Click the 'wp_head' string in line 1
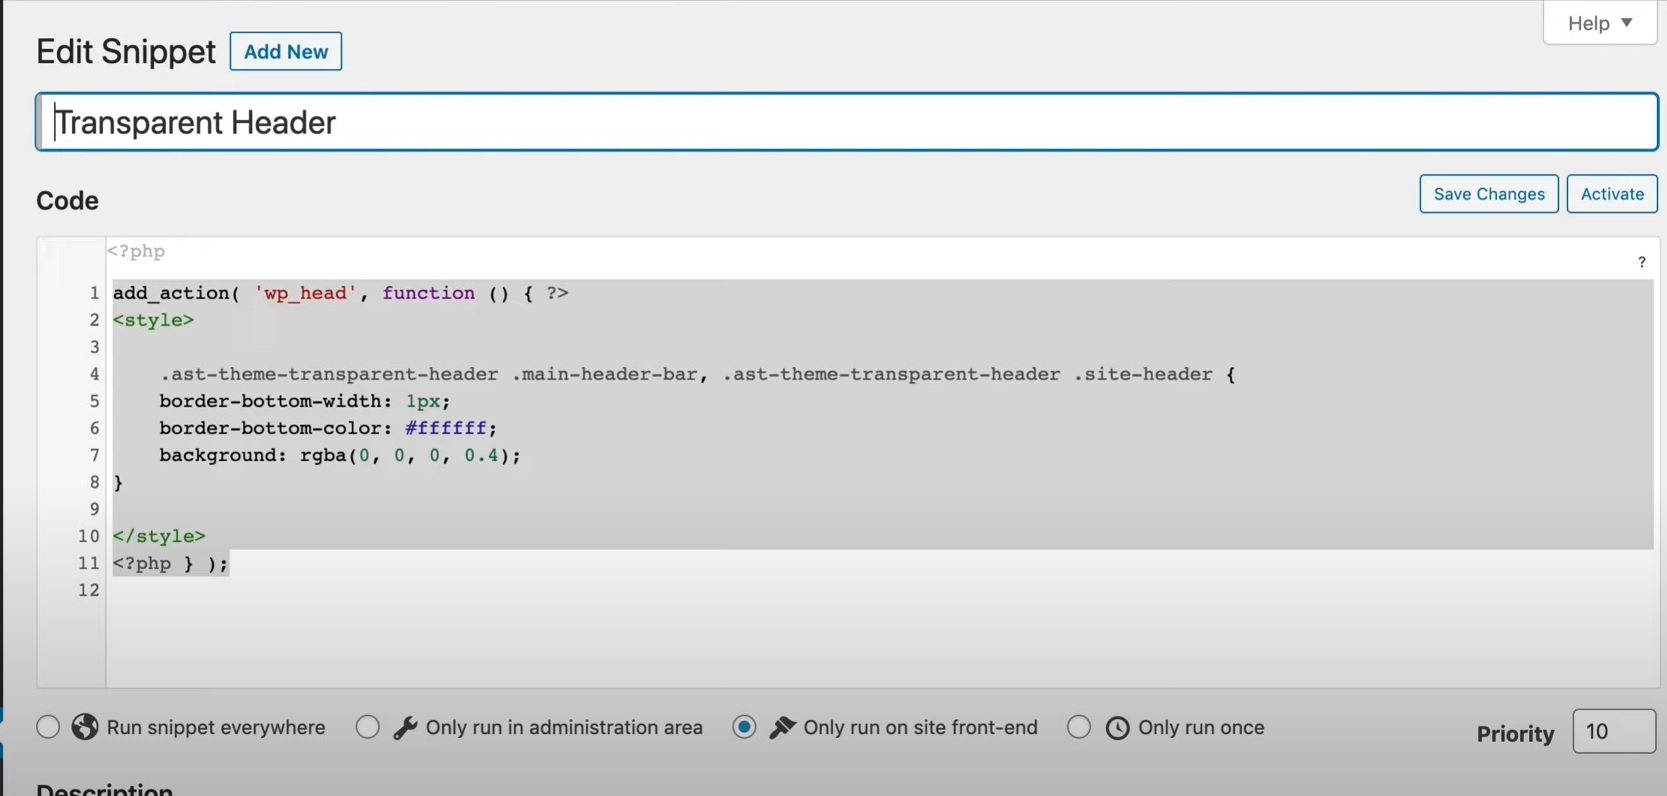Viewport: 1667px width, 796px height. (x=305, y=293)
